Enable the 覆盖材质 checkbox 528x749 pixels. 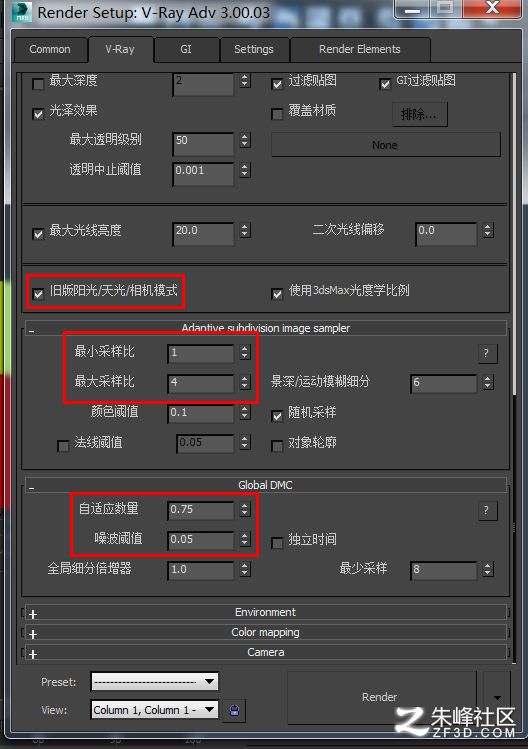(x=277, y=114)
